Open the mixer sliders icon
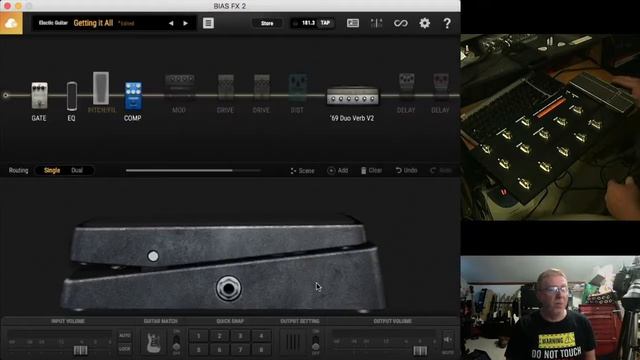This screenshot has height=360, width=640. [376, 23]
